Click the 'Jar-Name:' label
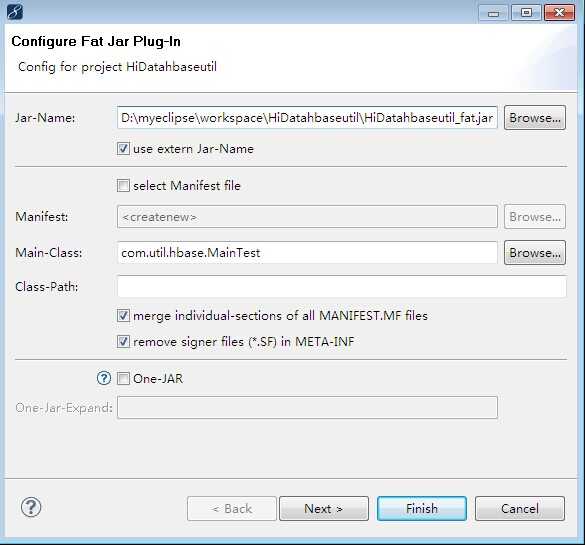The width and height of the screenshot is (585, 545). point(45,118)
